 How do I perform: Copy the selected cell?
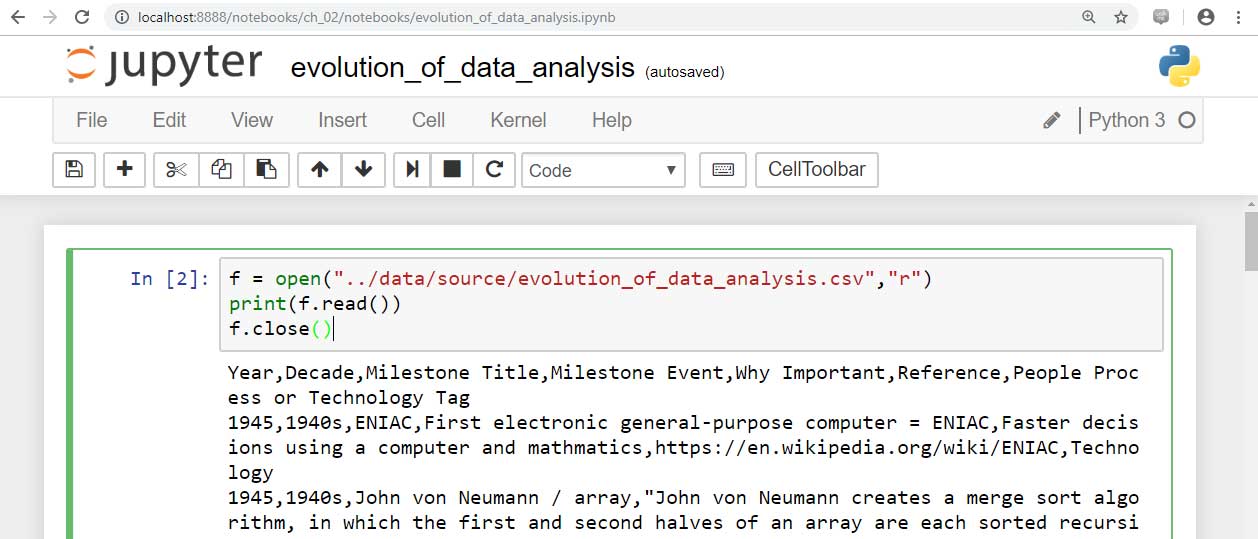(x=221, y=170)
